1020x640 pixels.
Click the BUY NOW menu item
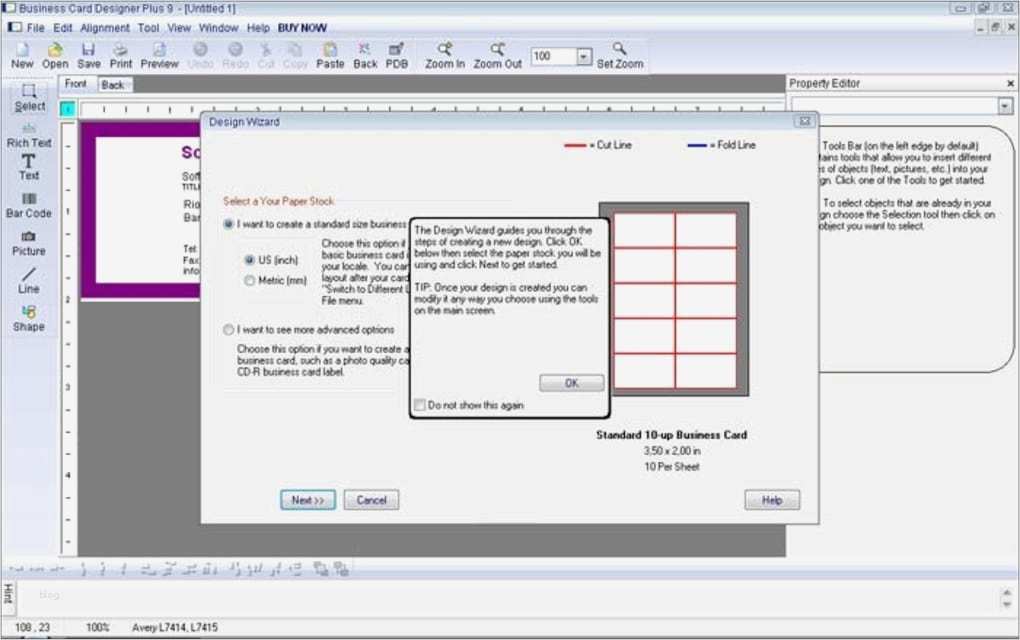(x=302, y=28)
